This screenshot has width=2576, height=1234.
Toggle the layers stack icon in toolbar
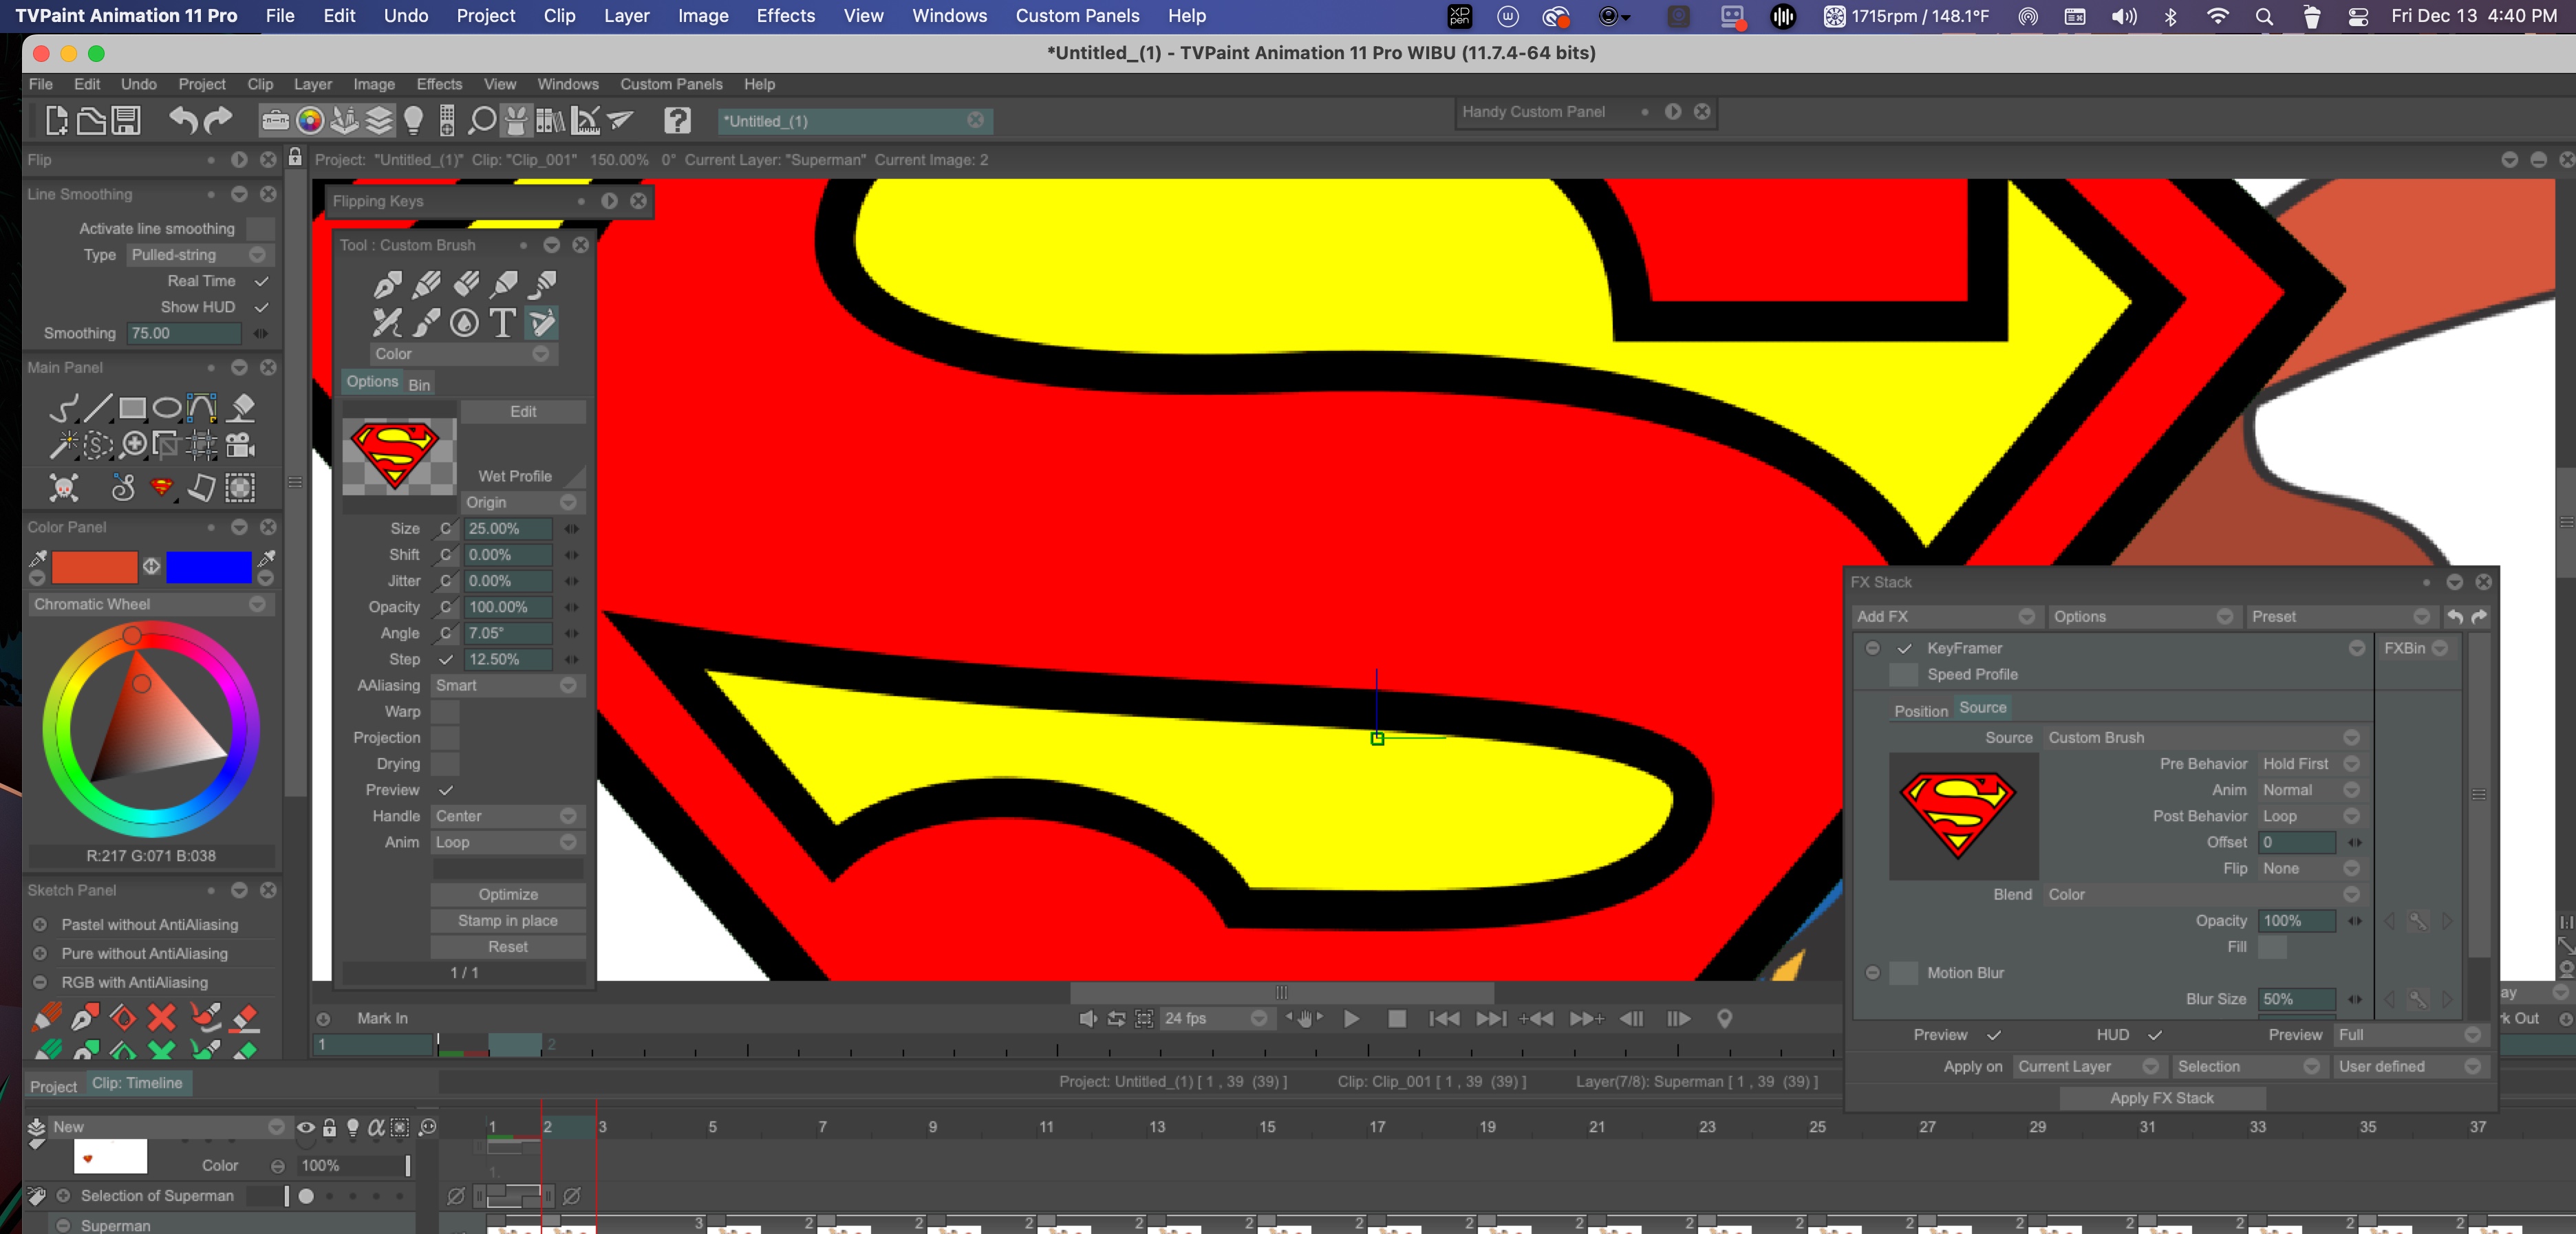coord(379,121)
